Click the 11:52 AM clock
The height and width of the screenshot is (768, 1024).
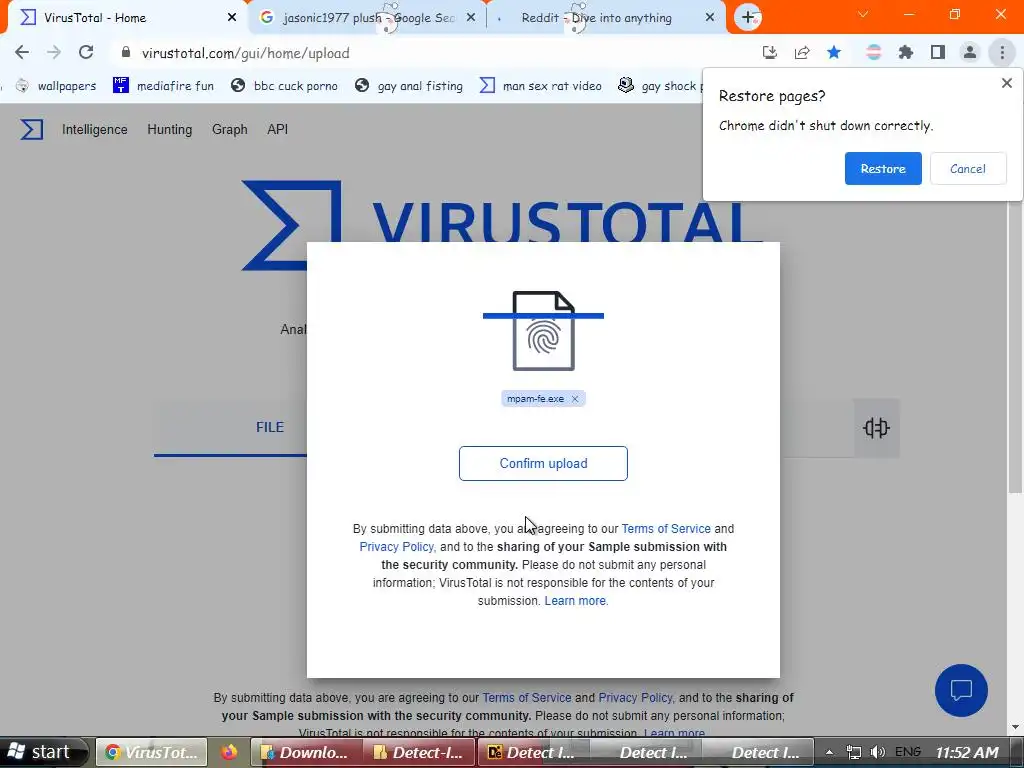pyautogui.click(x=967, y=752)
